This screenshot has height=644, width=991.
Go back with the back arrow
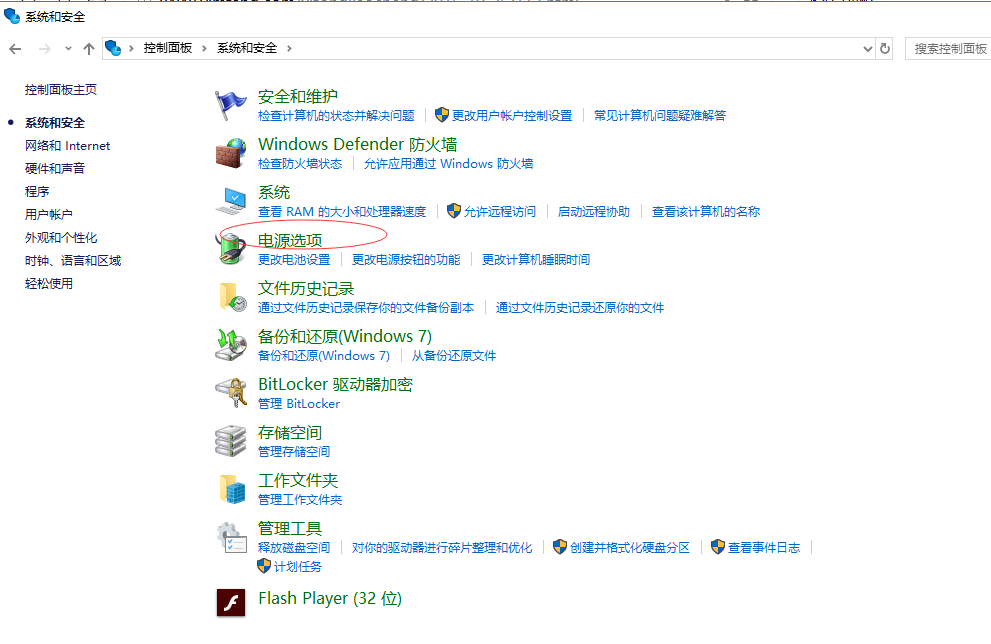coord(15,49)
